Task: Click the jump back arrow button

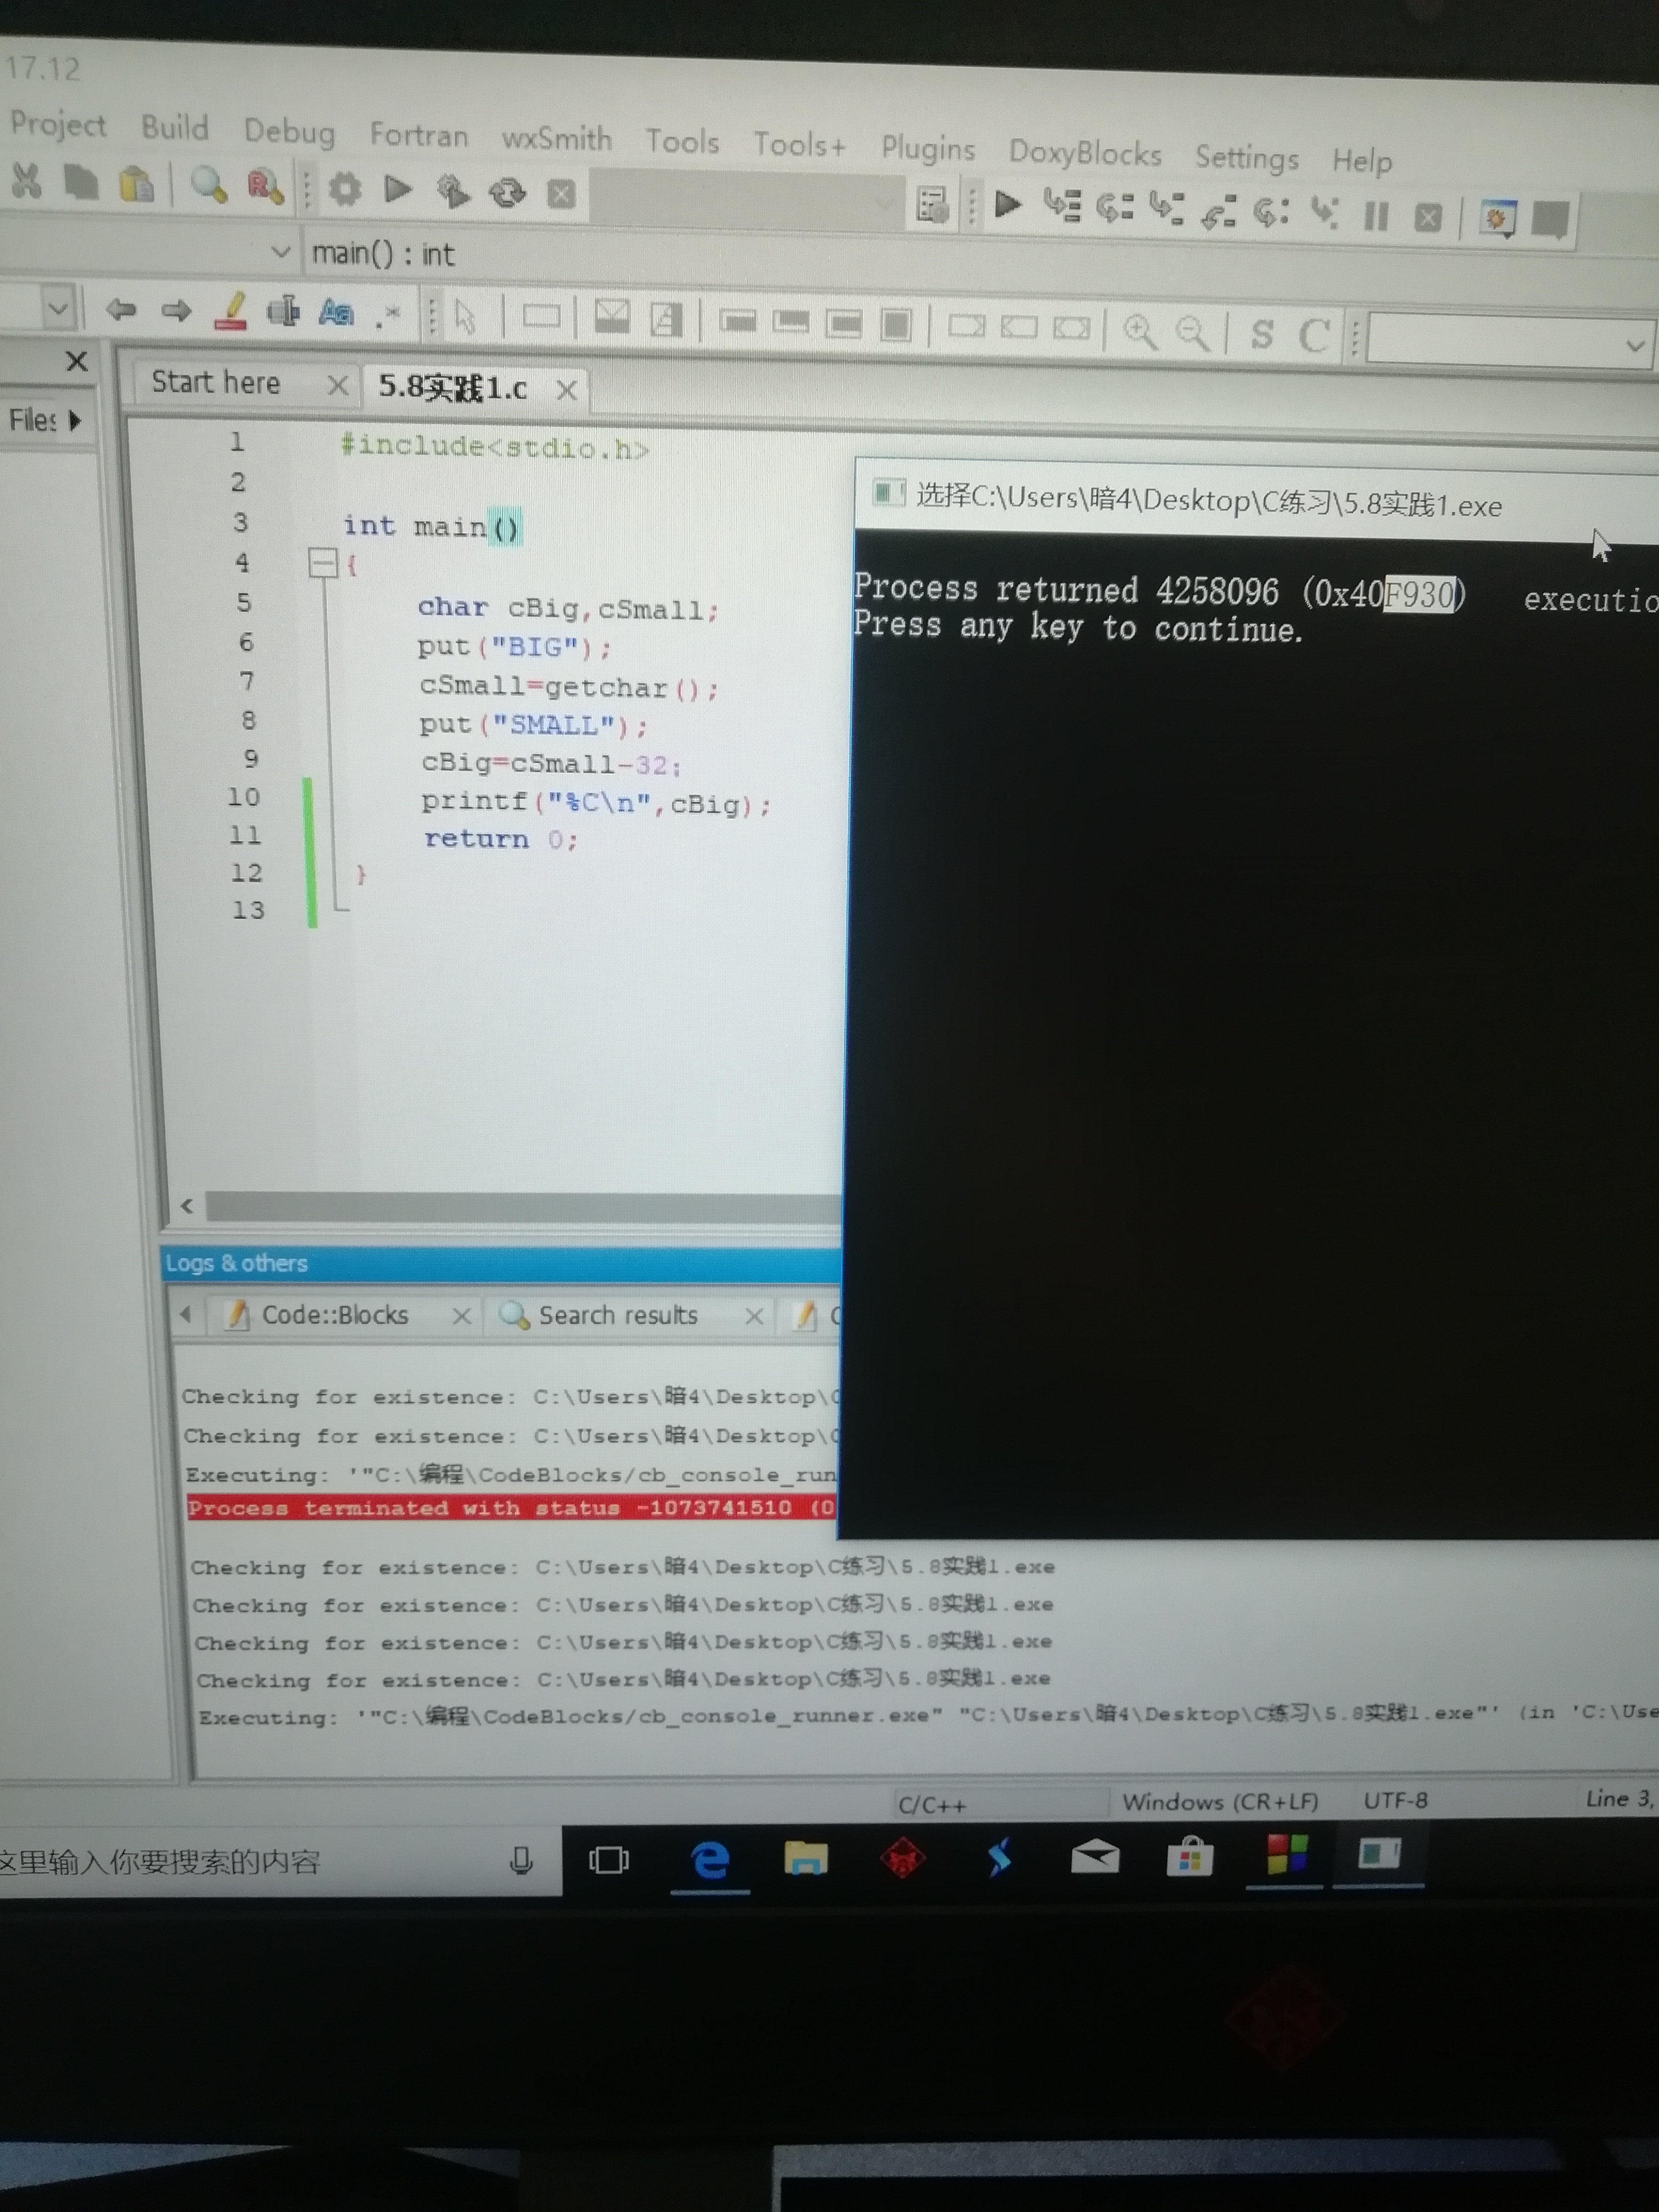Action: (x=121, y=309)
